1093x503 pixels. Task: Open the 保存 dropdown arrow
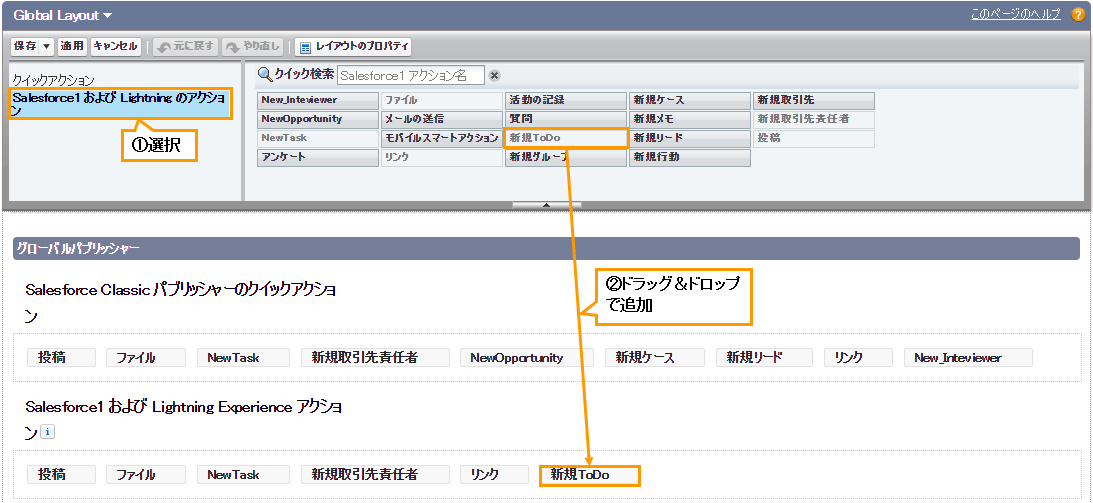47,47
